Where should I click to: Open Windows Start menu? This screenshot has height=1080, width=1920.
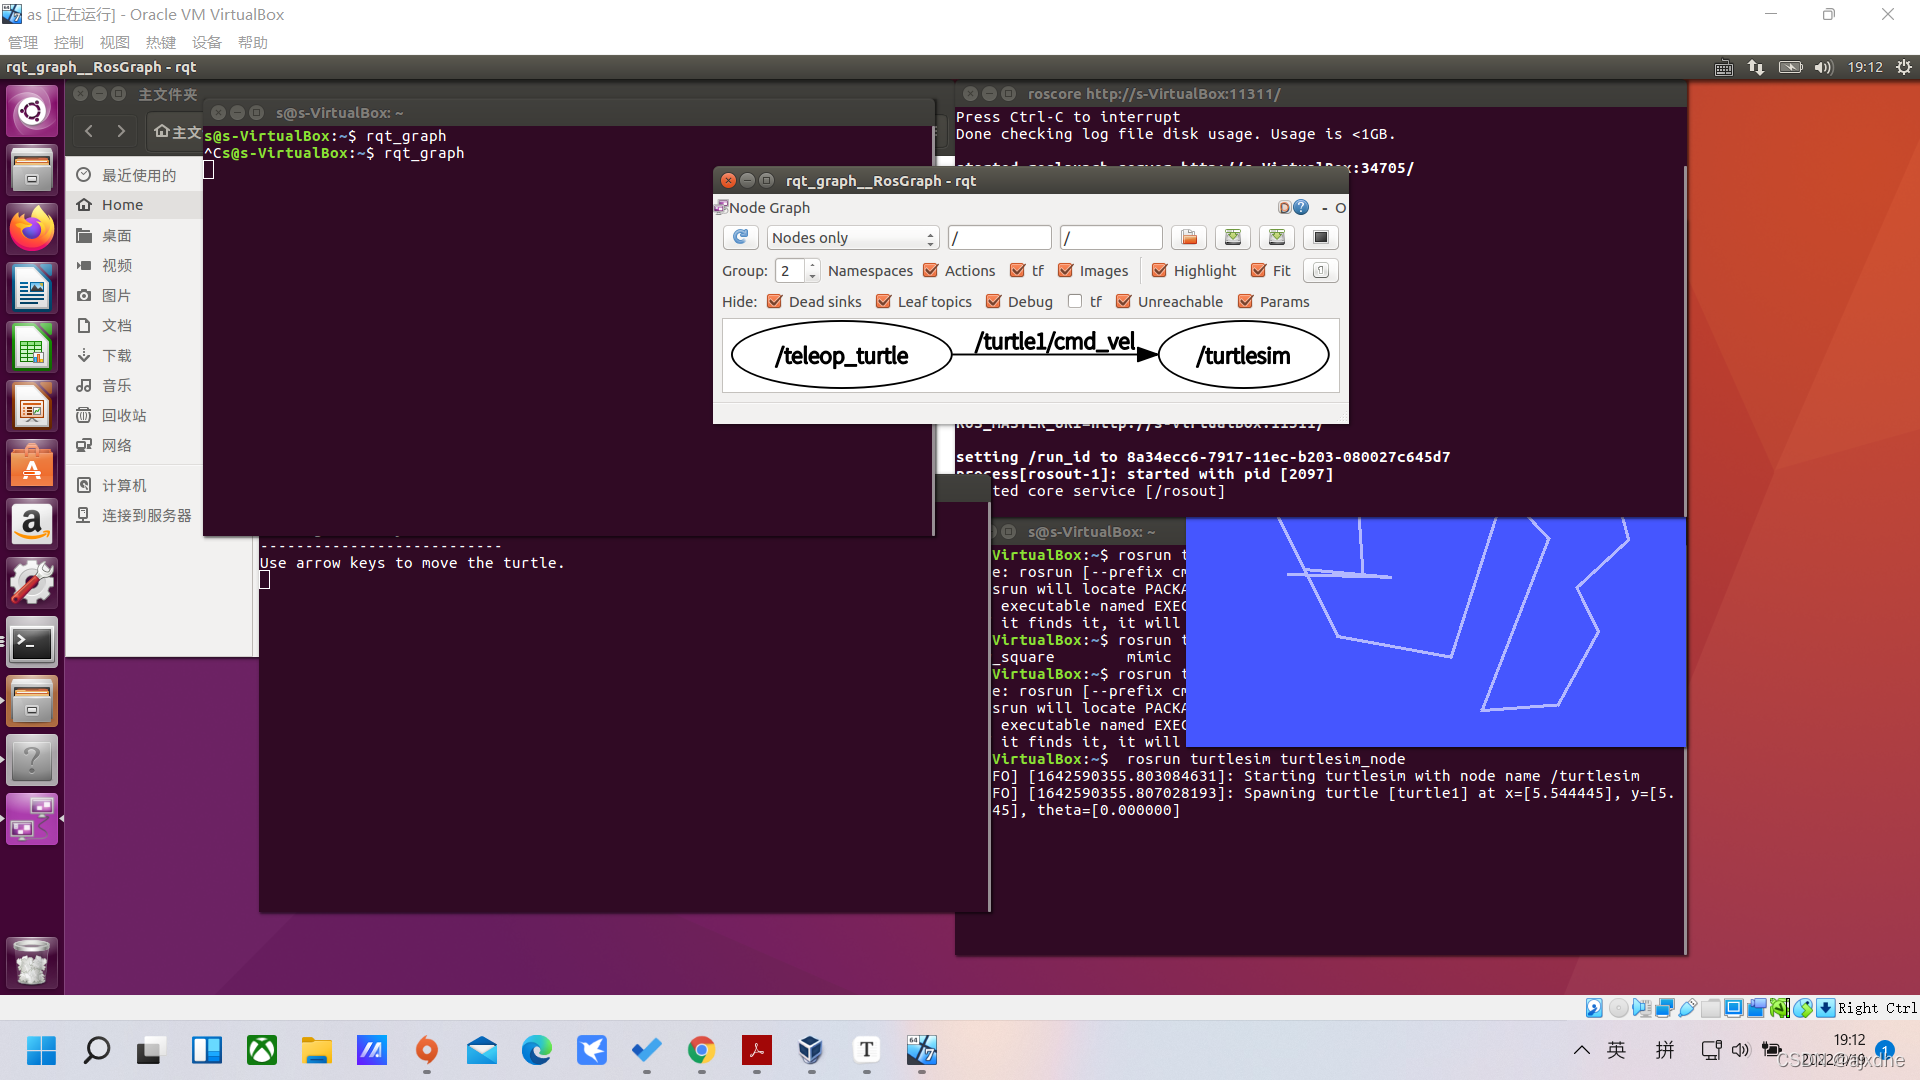click(x=41, y=1050)
